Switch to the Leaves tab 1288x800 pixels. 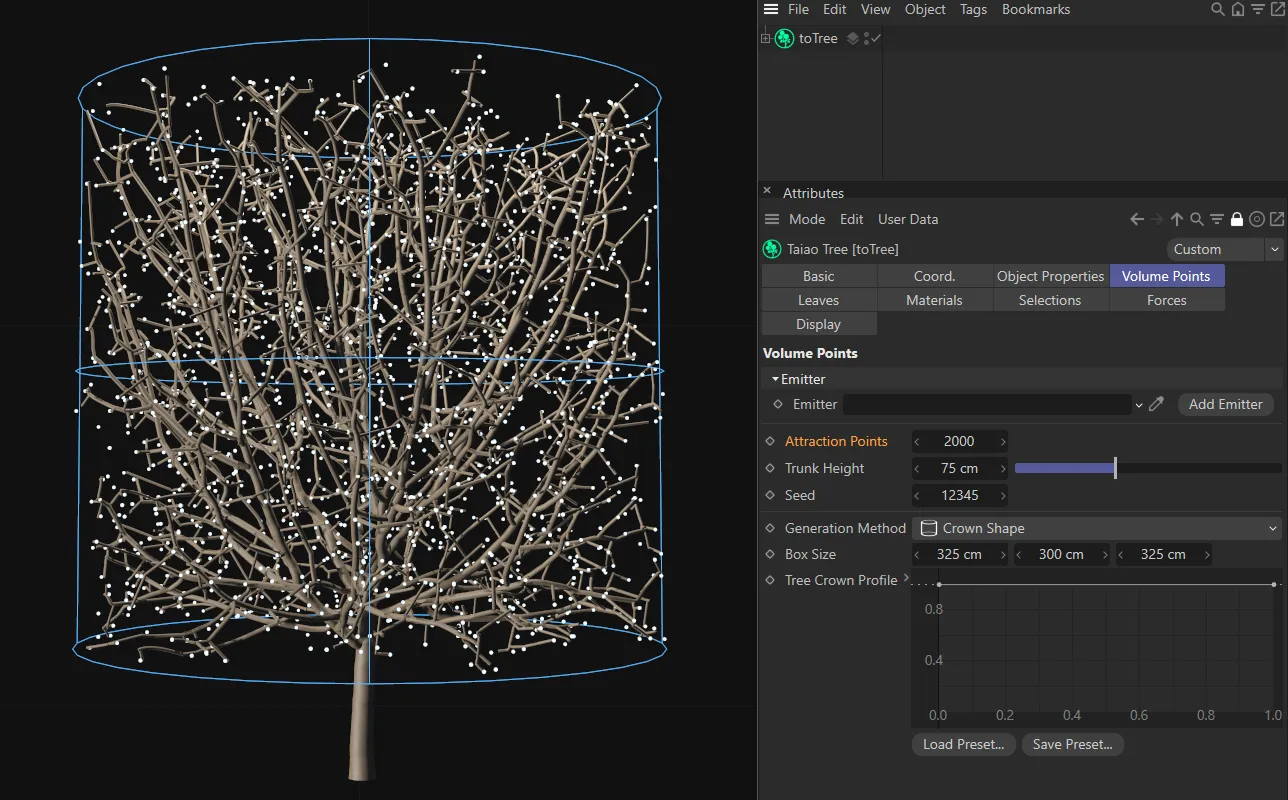click(x=818, y=300)
